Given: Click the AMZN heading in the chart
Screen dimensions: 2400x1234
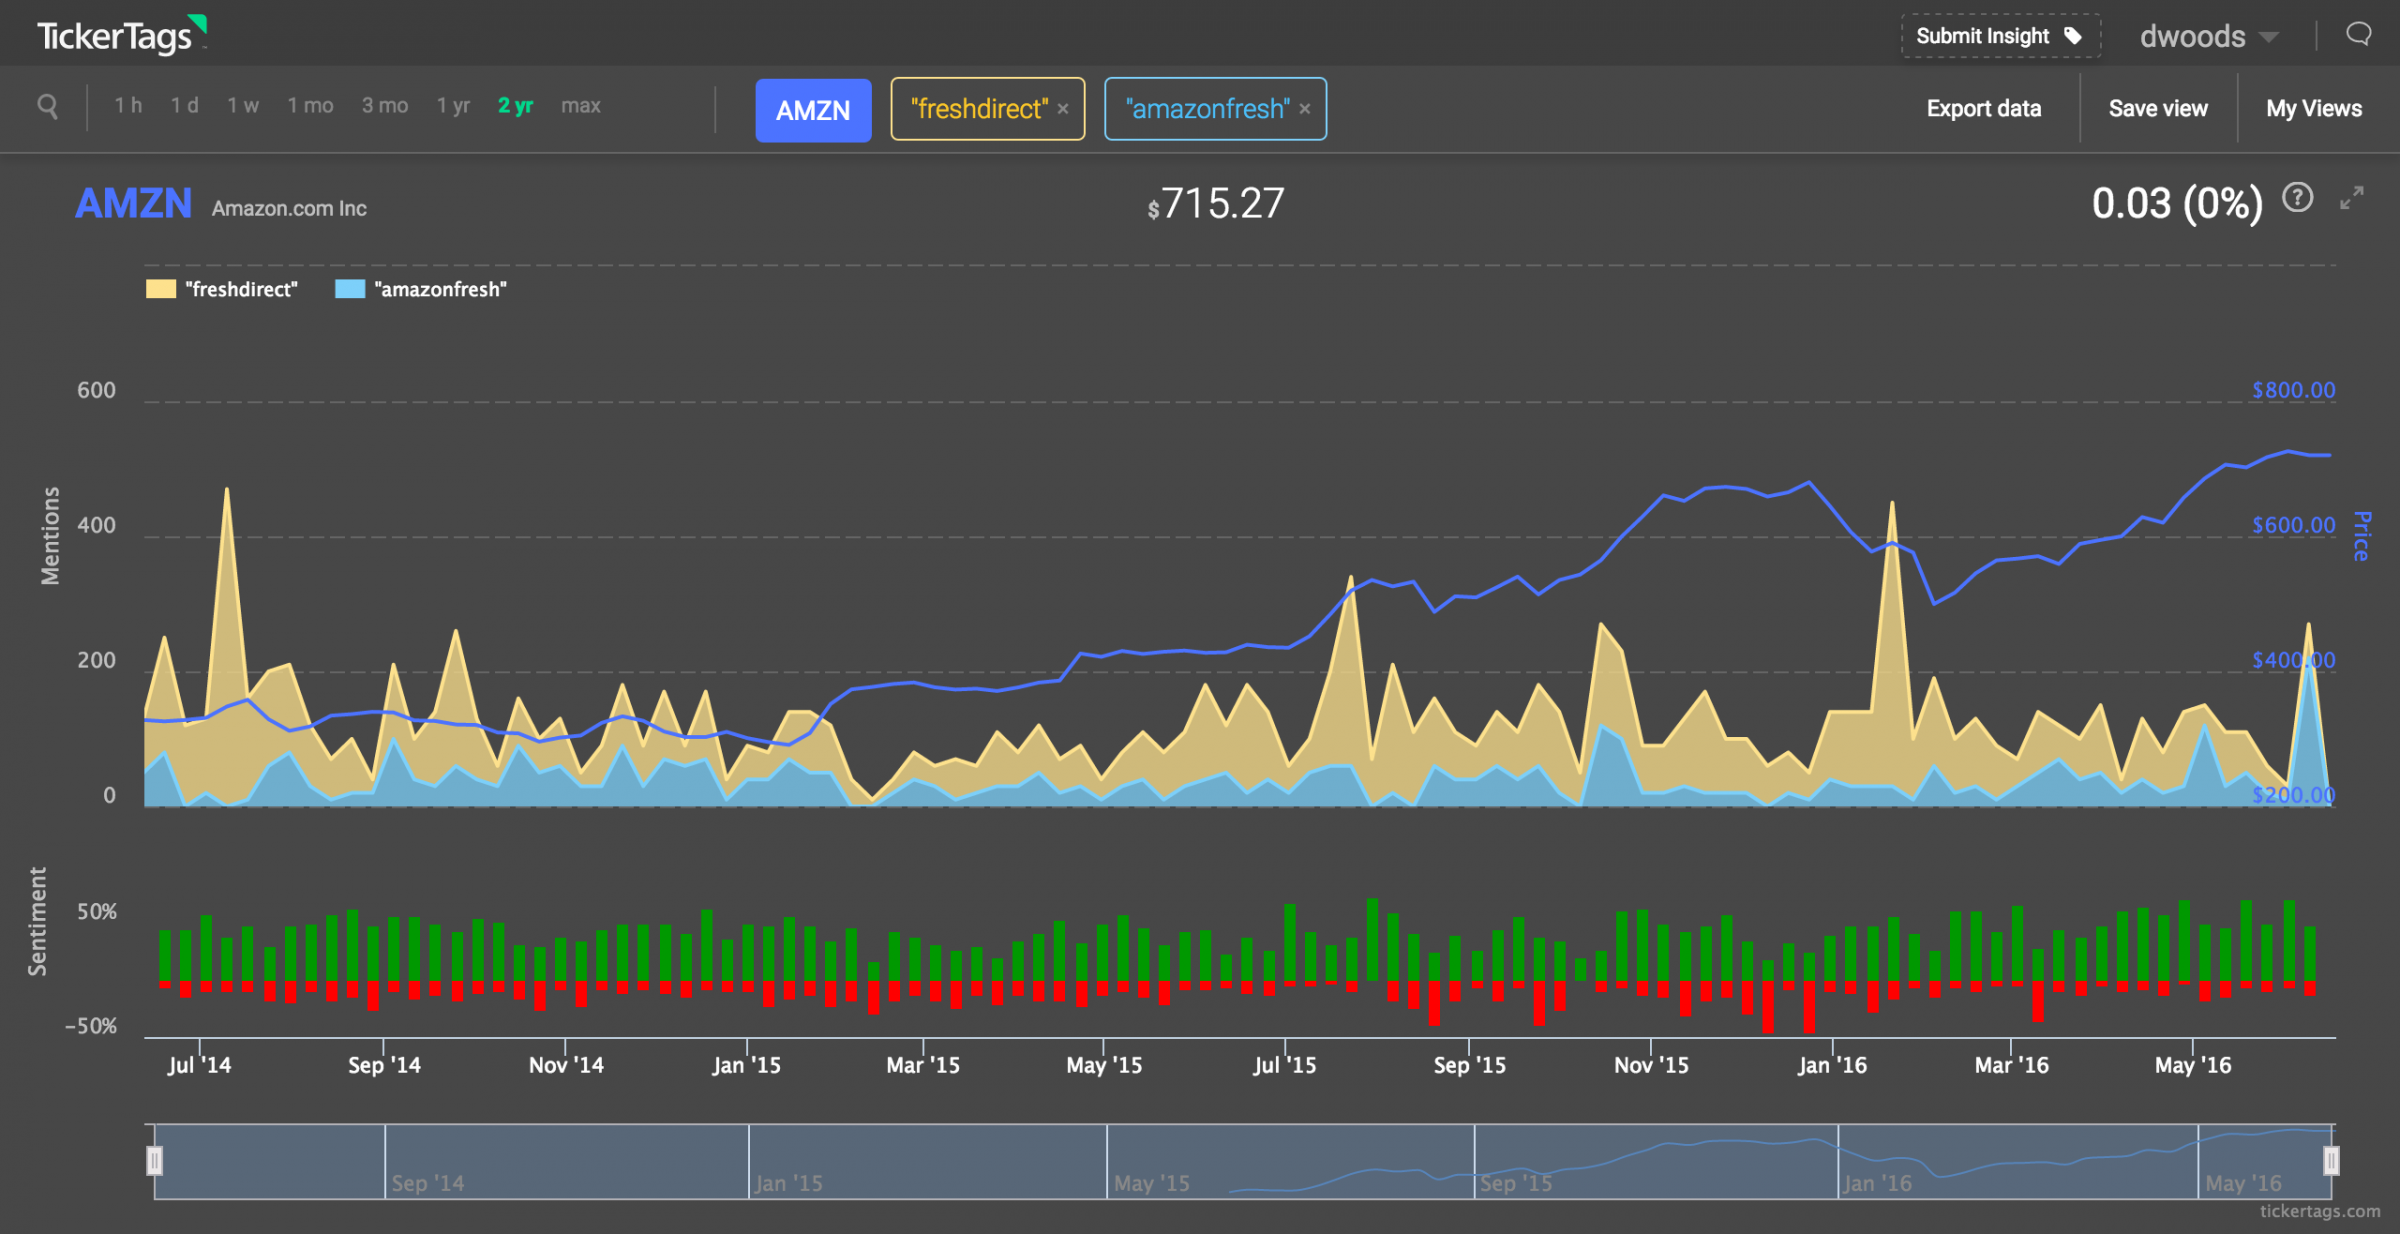Looking at the screenshot, I should (134, 204).
